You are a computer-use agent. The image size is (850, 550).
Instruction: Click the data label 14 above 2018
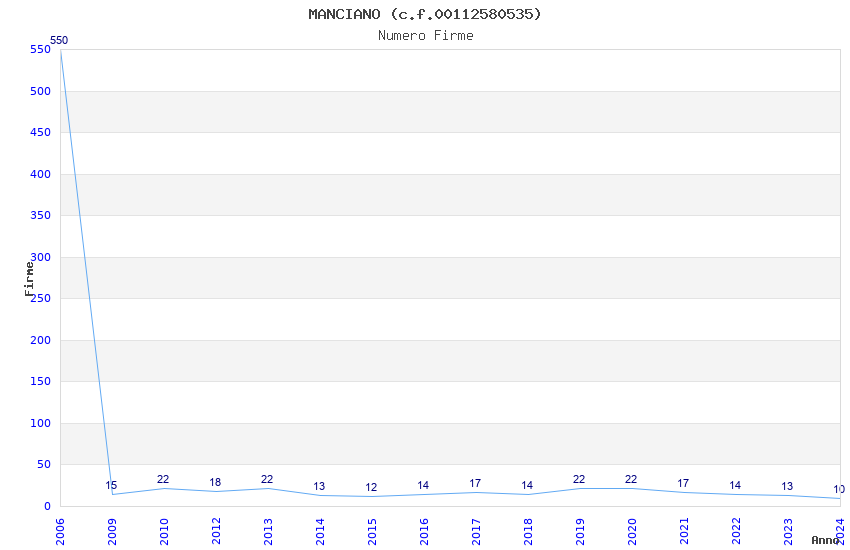[527, 485]
